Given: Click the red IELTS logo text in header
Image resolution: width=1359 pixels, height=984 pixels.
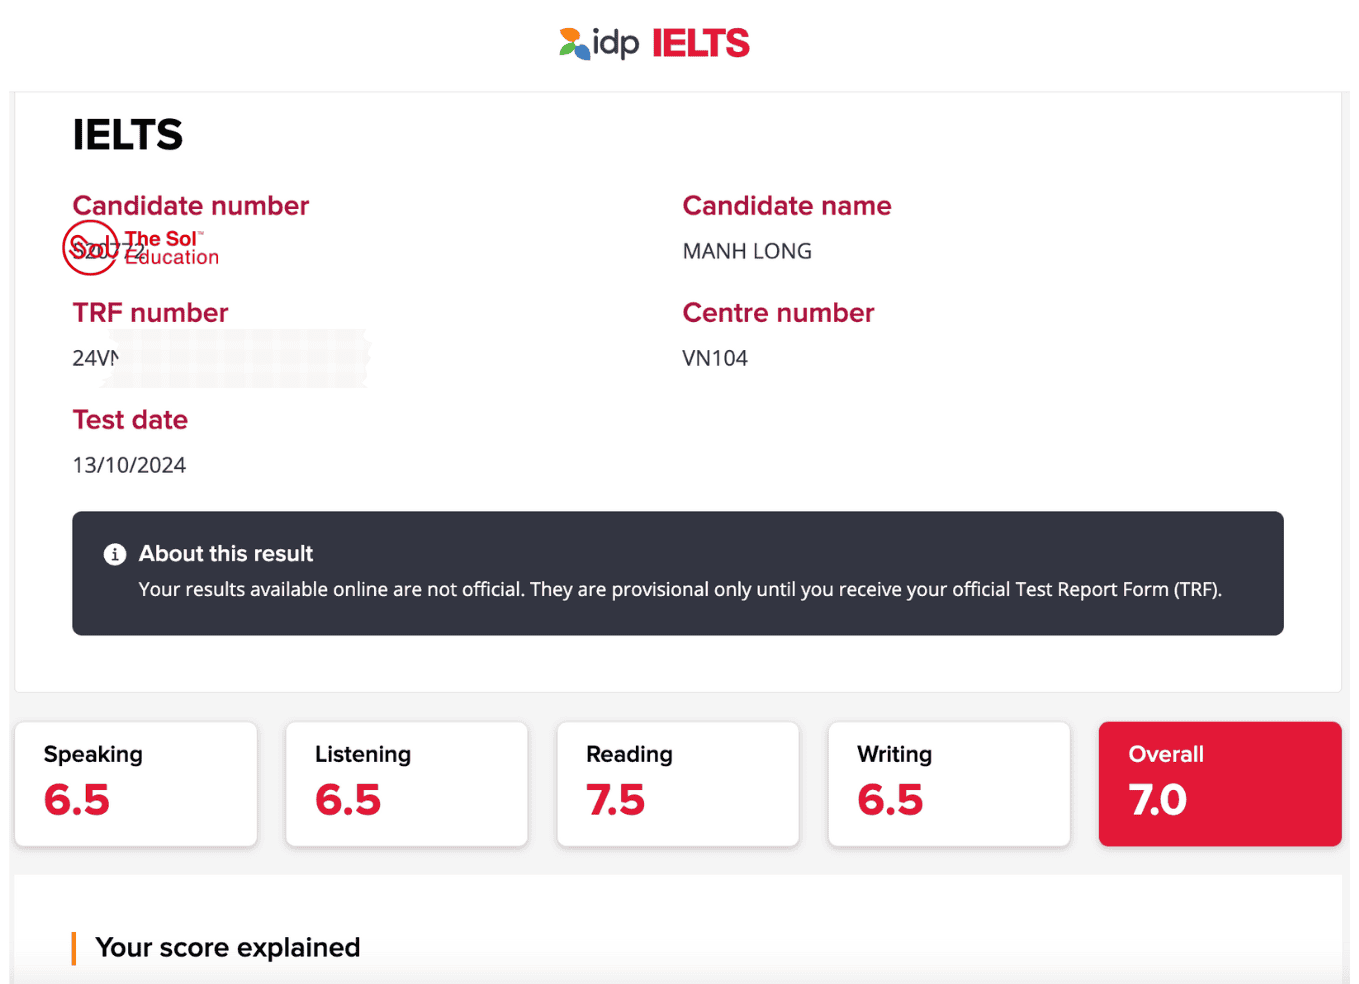Looking at the screenshot, I should coord(700,43).
